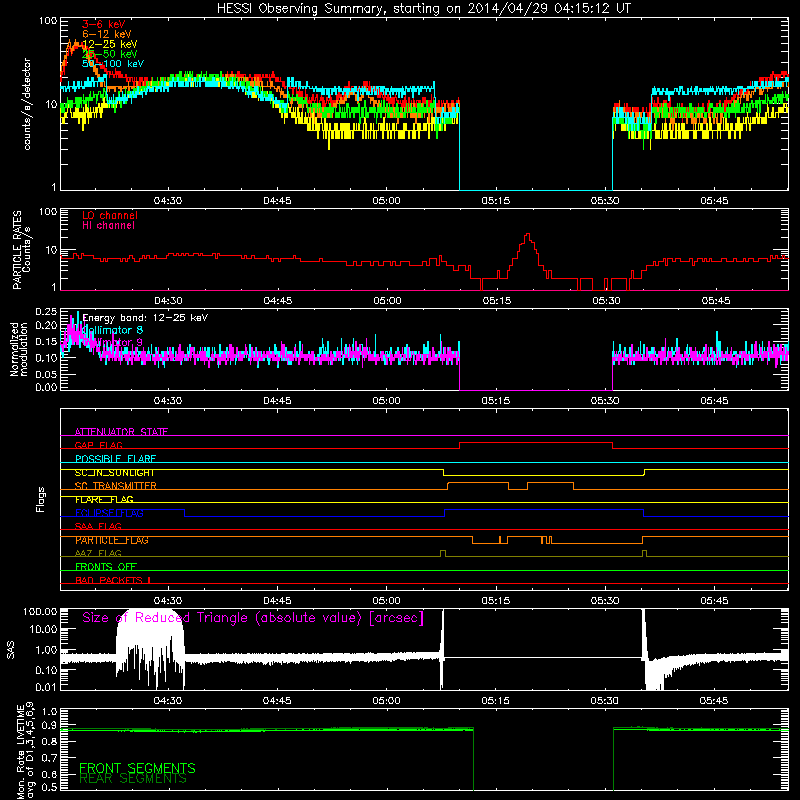The image size is (800, 800).
Task: Select the 25-50 keV legend label
Action: tap(110, 54)
